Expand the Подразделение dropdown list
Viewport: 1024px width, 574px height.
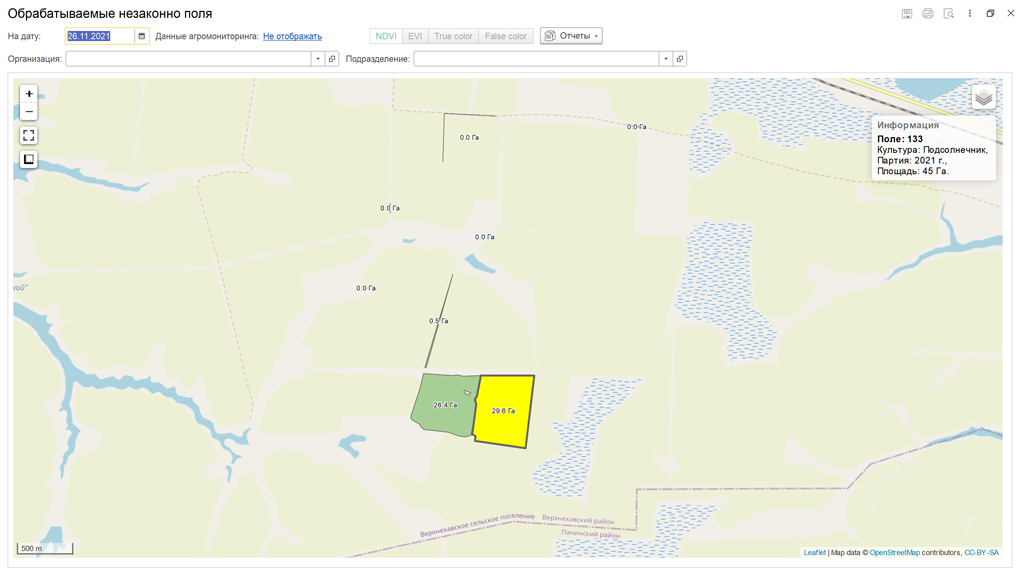pyautogui.click(x=666, y=59)
